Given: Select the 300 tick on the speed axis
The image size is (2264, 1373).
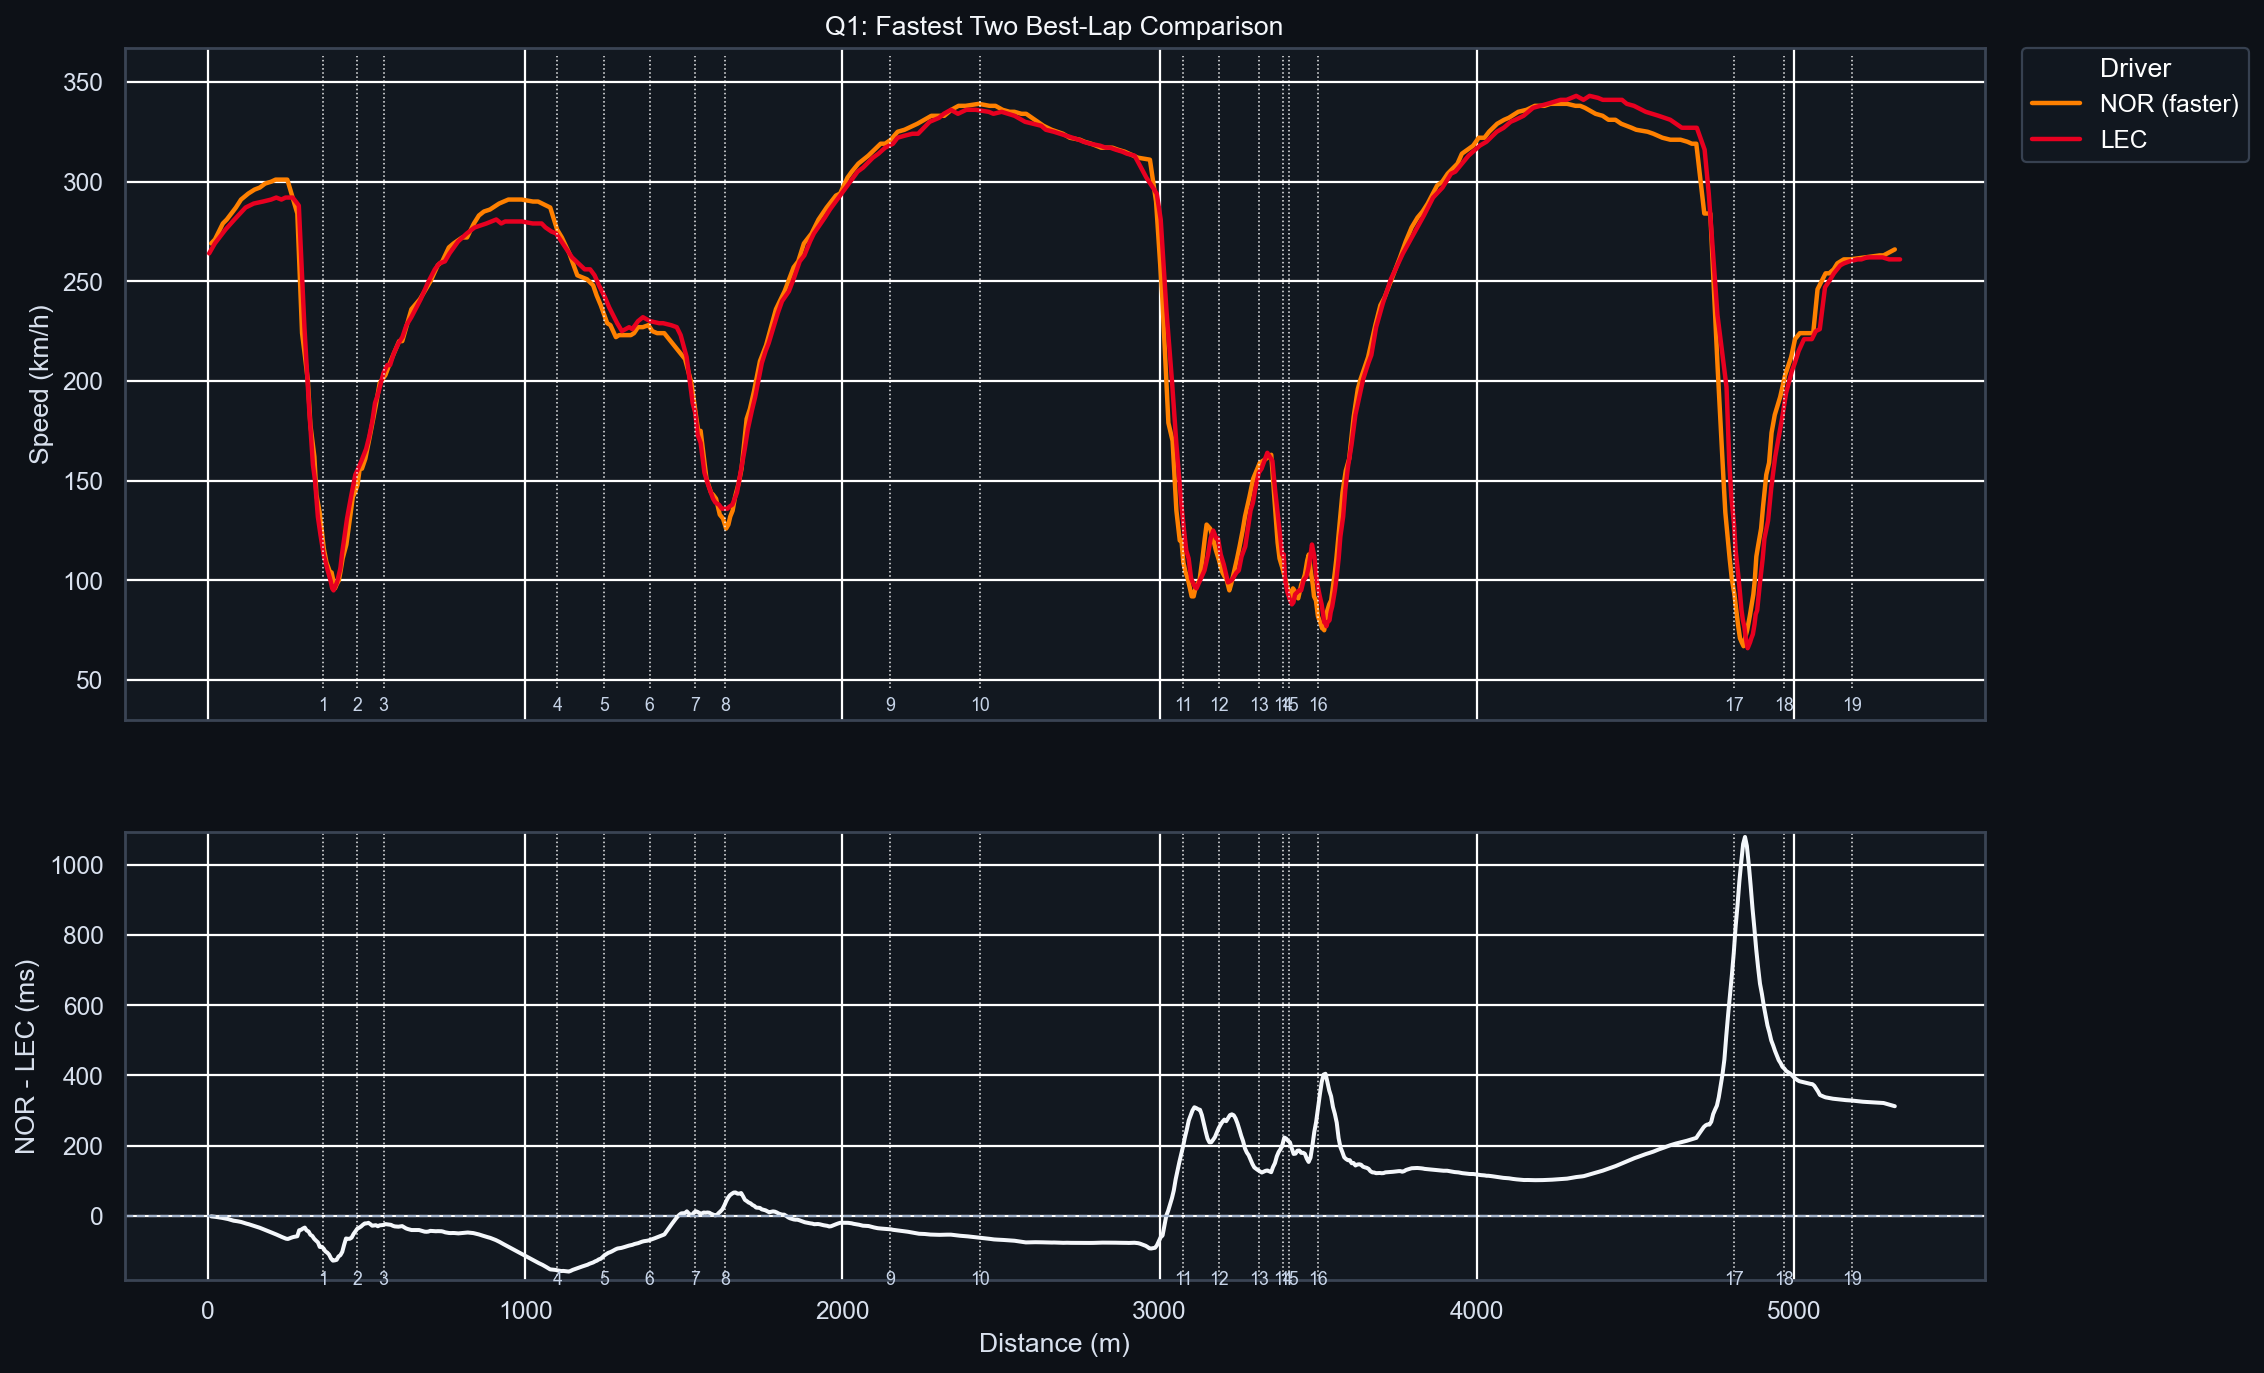Looking at the screenshot, I should pos(83,182).
